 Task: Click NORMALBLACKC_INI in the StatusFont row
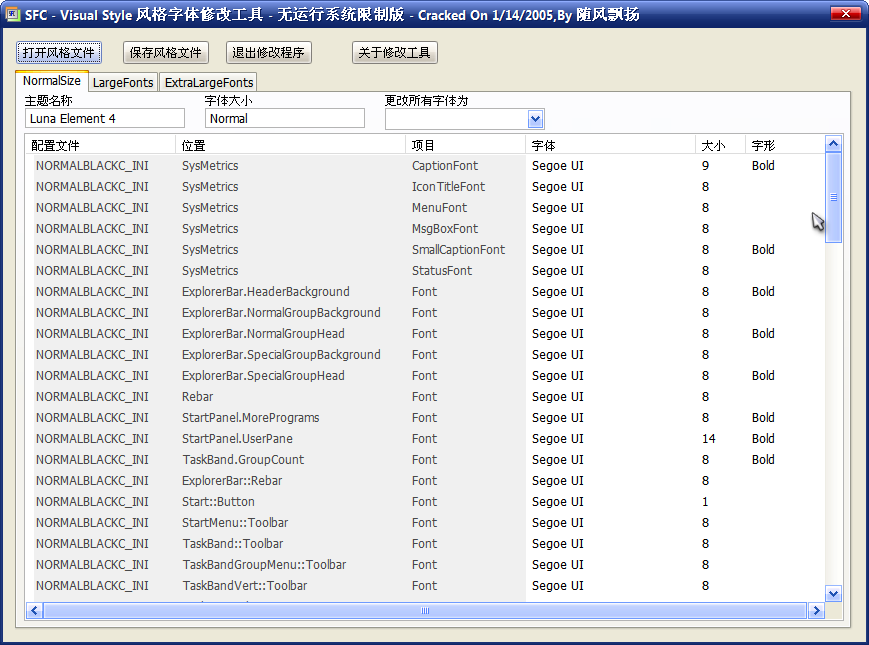92,271
